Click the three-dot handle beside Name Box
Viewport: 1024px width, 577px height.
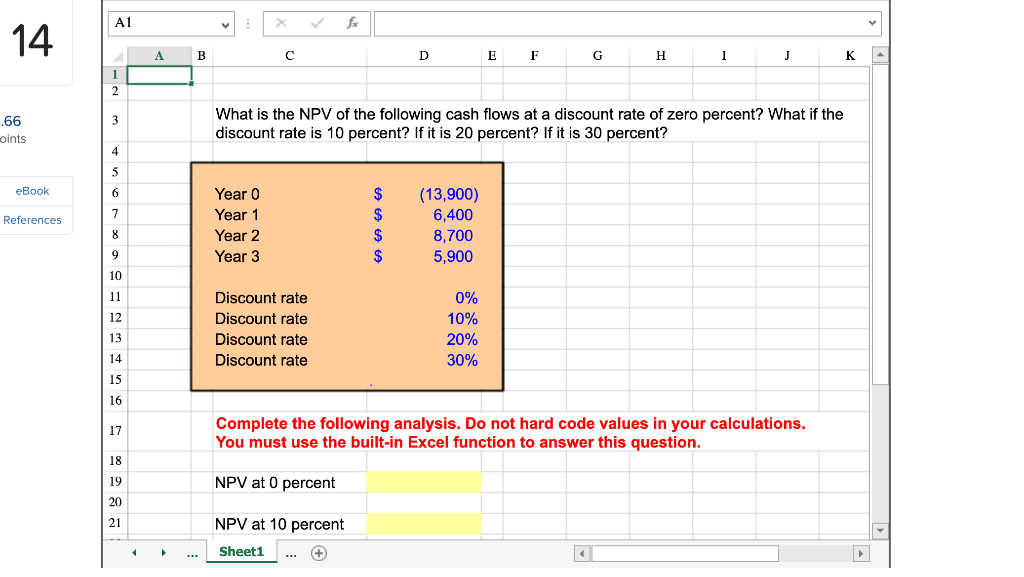[248, 23]
